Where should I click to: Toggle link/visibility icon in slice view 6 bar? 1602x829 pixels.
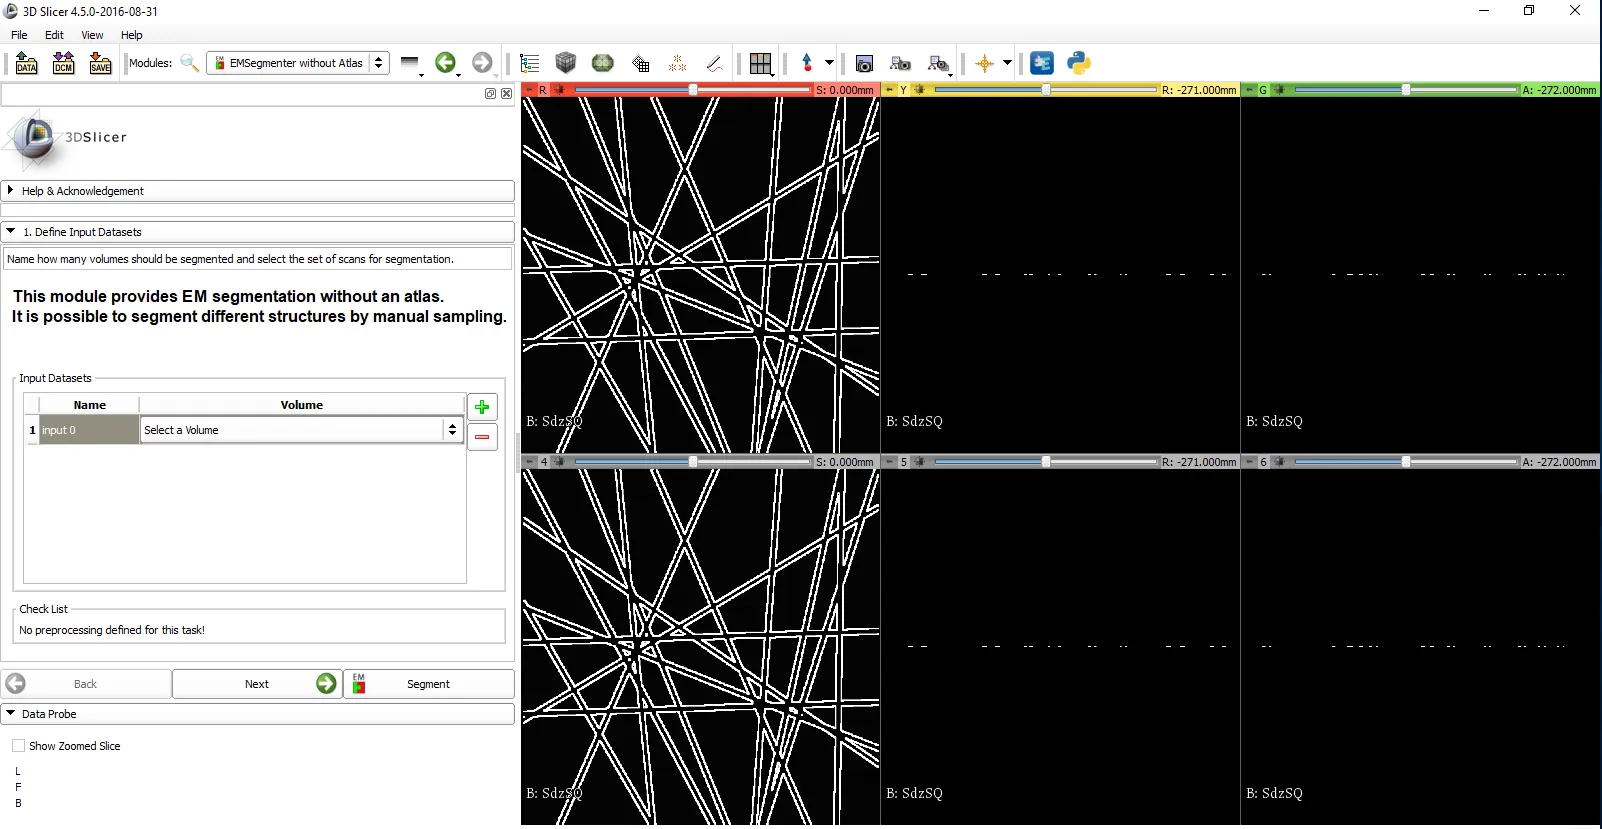[1279, 462]
